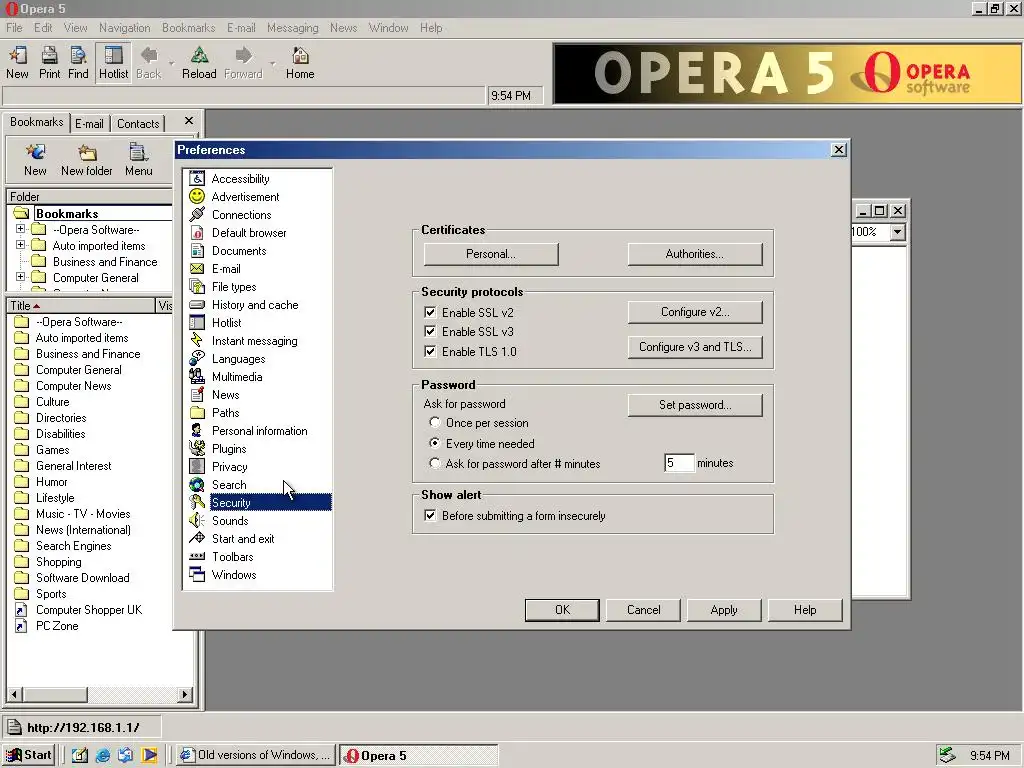The width and height of the screenshot is (1024, 768).
Task: Go to Home via toolbar icon
Action: [x=300, y=62]
